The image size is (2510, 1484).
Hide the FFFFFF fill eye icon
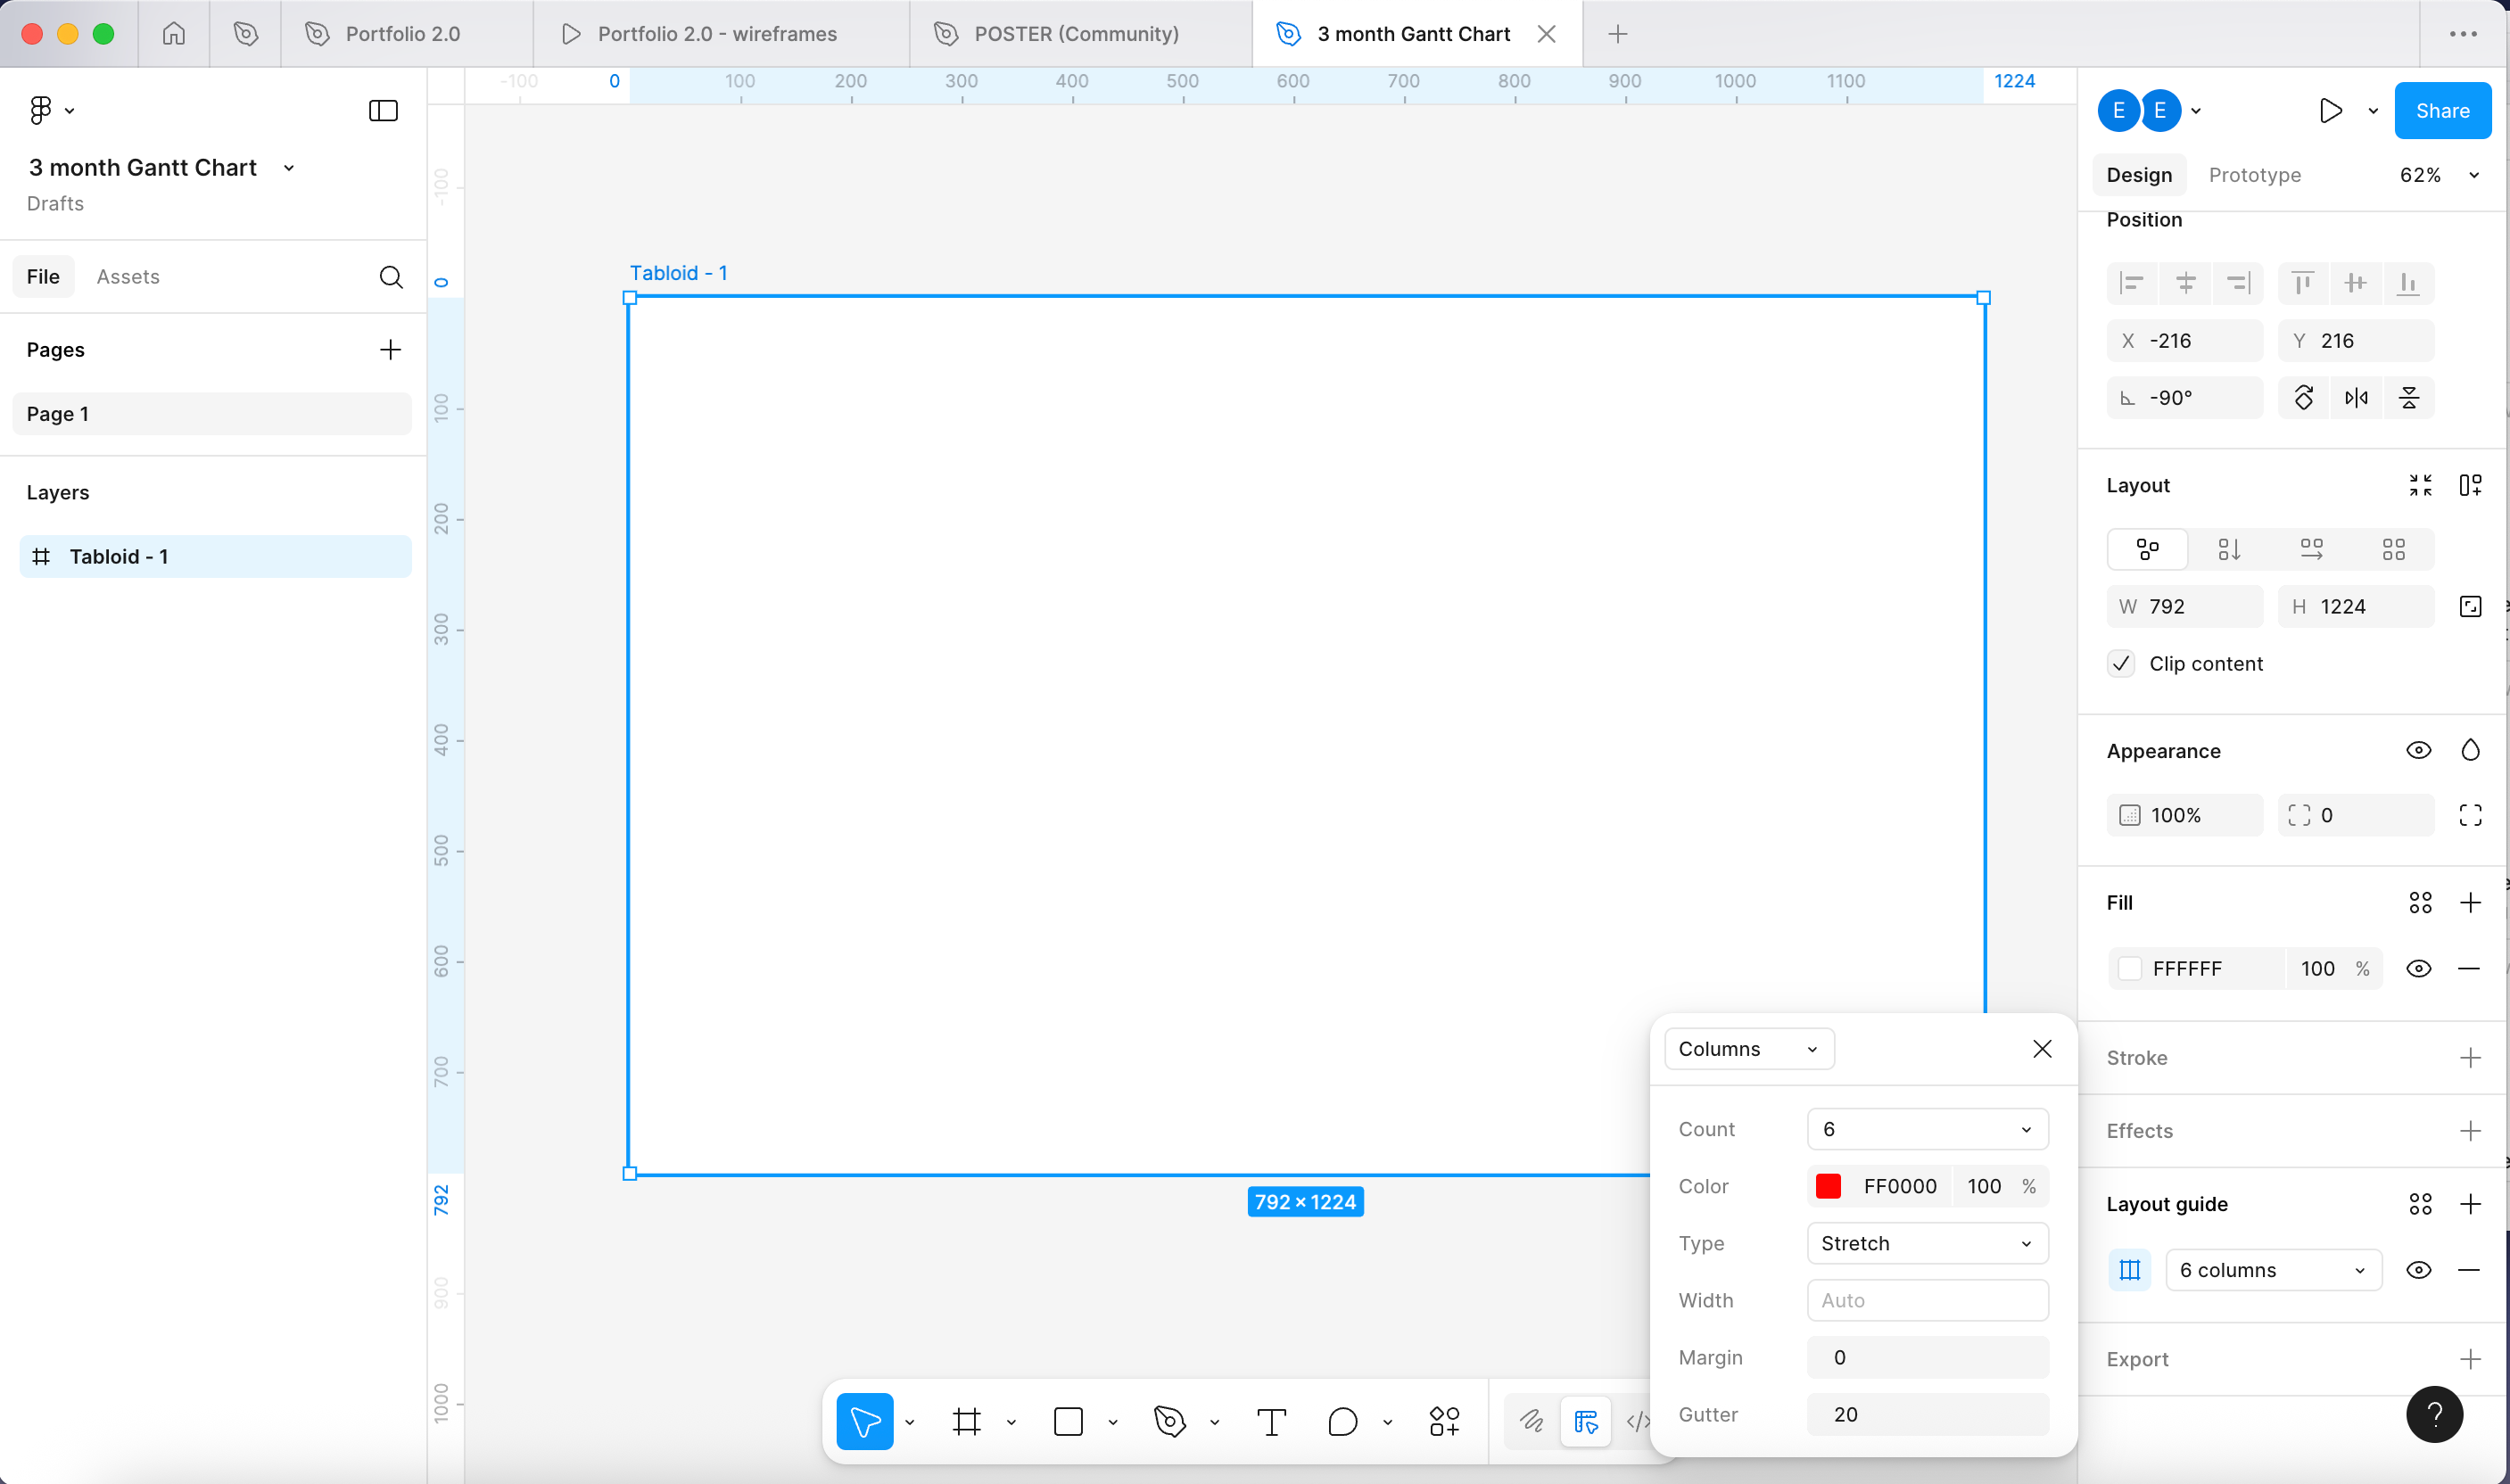2418,968
